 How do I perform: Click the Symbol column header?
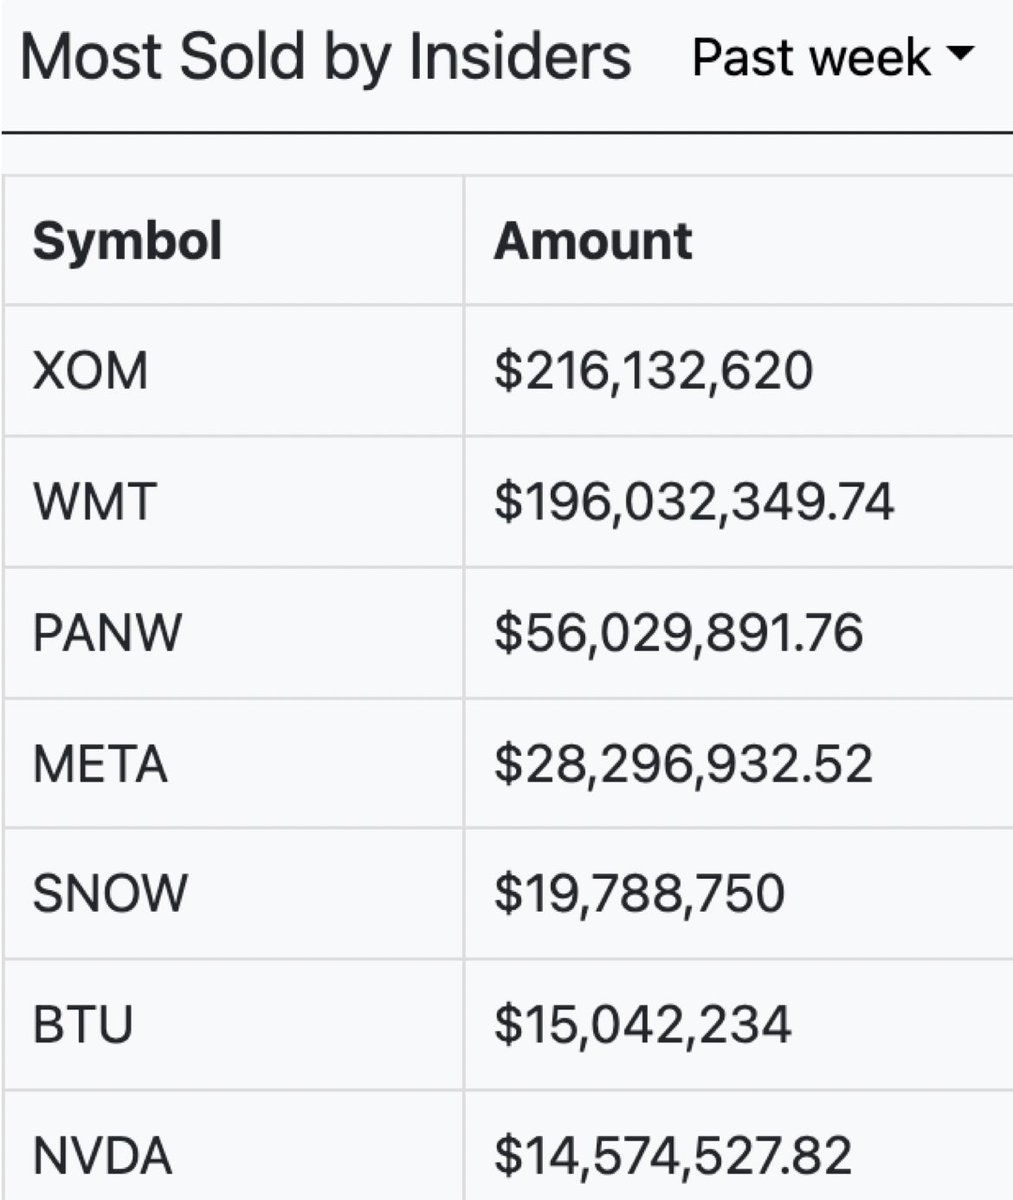coord(127,241)
